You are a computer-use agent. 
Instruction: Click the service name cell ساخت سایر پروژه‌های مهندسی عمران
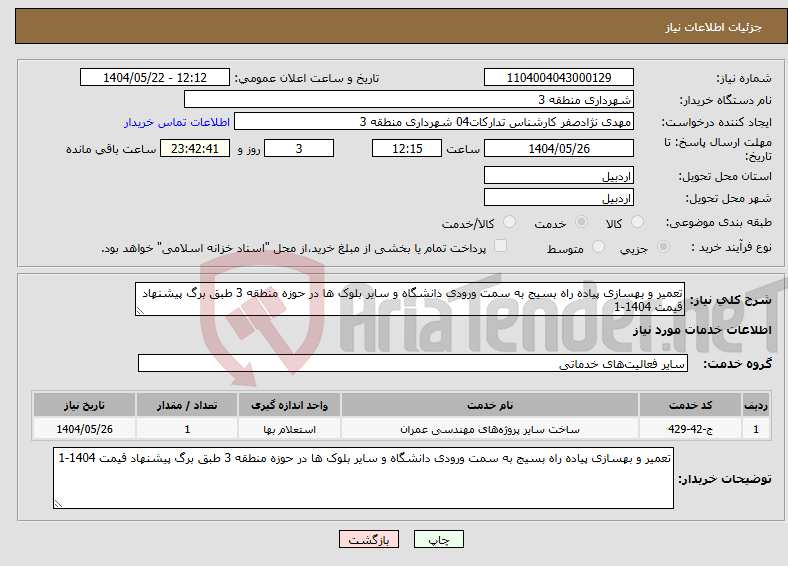490,429
